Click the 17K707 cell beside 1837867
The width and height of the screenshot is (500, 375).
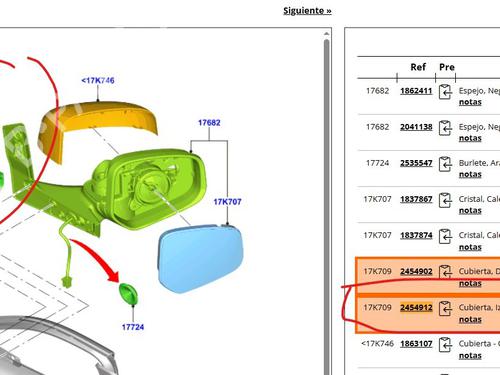click(x=377, y=199)
